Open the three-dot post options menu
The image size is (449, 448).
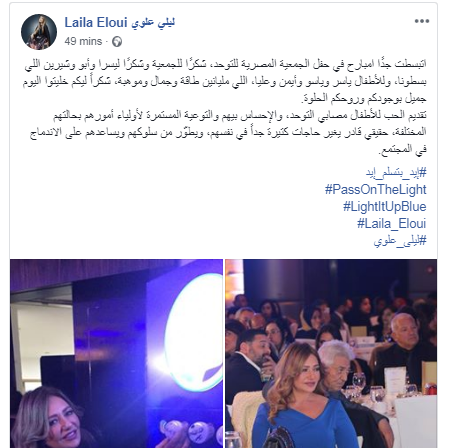tap(422, 21)
